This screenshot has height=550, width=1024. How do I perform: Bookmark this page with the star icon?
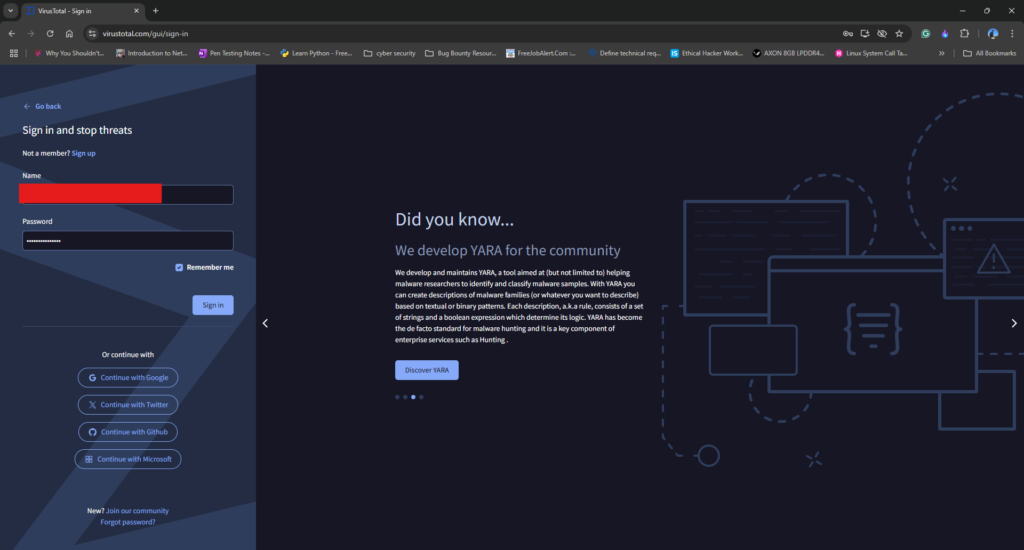click(899, 33)
